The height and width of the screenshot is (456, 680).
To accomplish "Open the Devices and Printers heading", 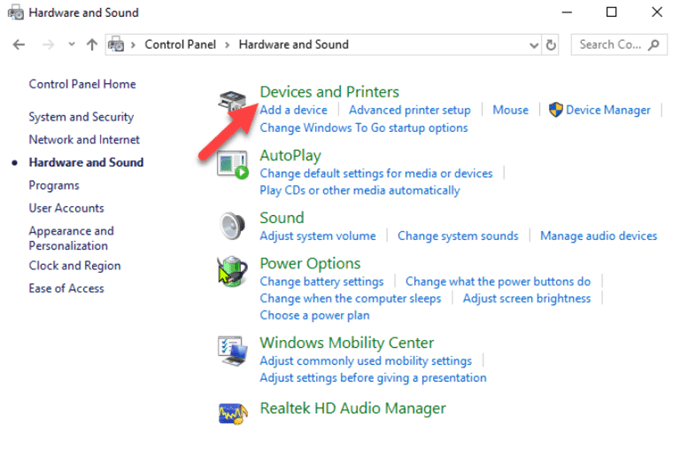I will click(329, 92).
